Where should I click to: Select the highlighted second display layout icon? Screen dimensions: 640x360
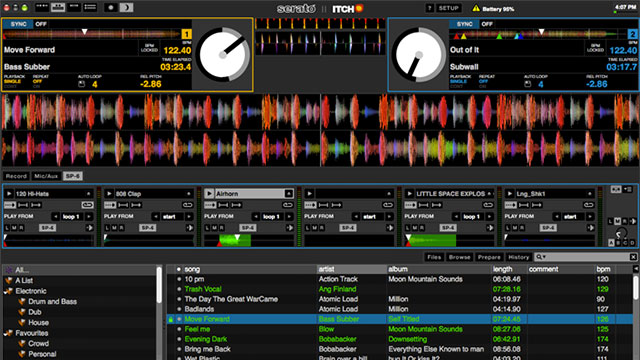coord(58,7)
